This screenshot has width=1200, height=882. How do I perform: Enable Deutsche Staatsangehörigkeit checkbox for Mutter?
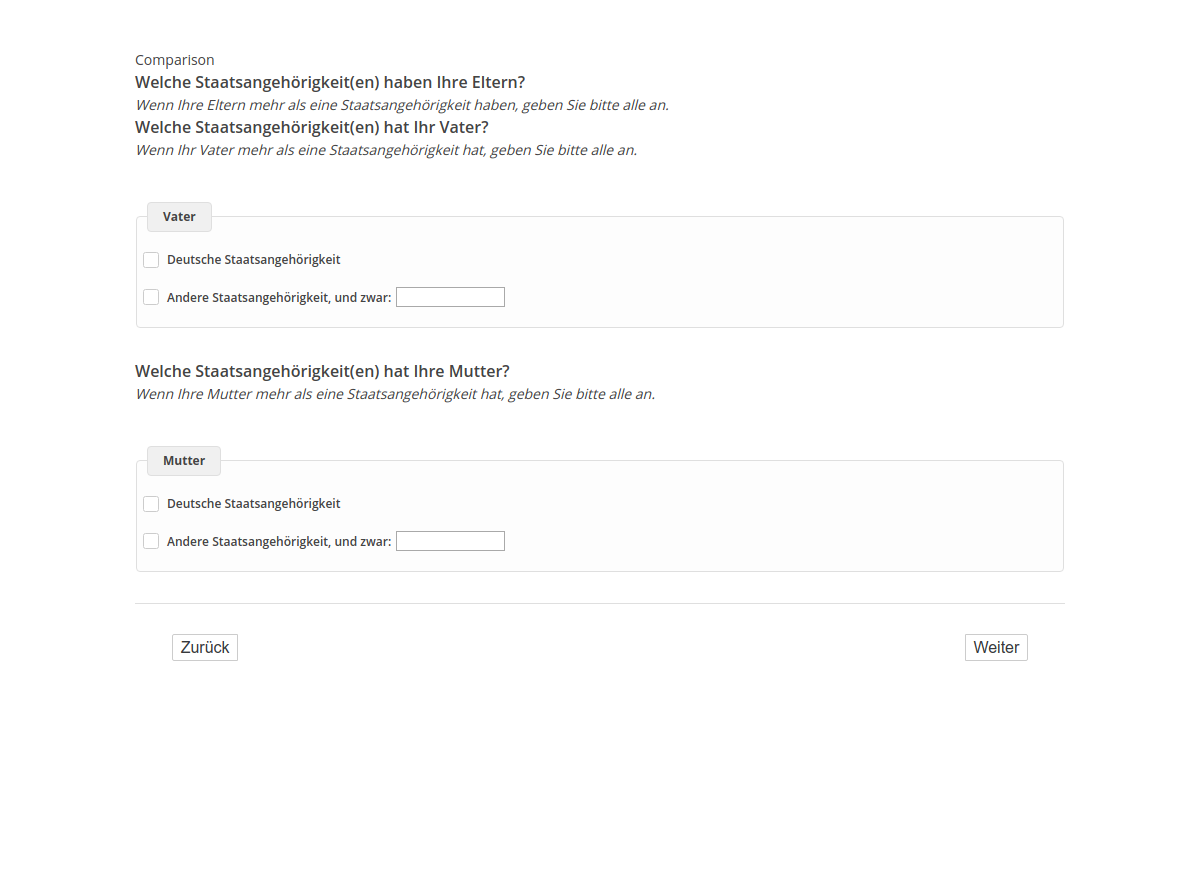coord(151,504)
